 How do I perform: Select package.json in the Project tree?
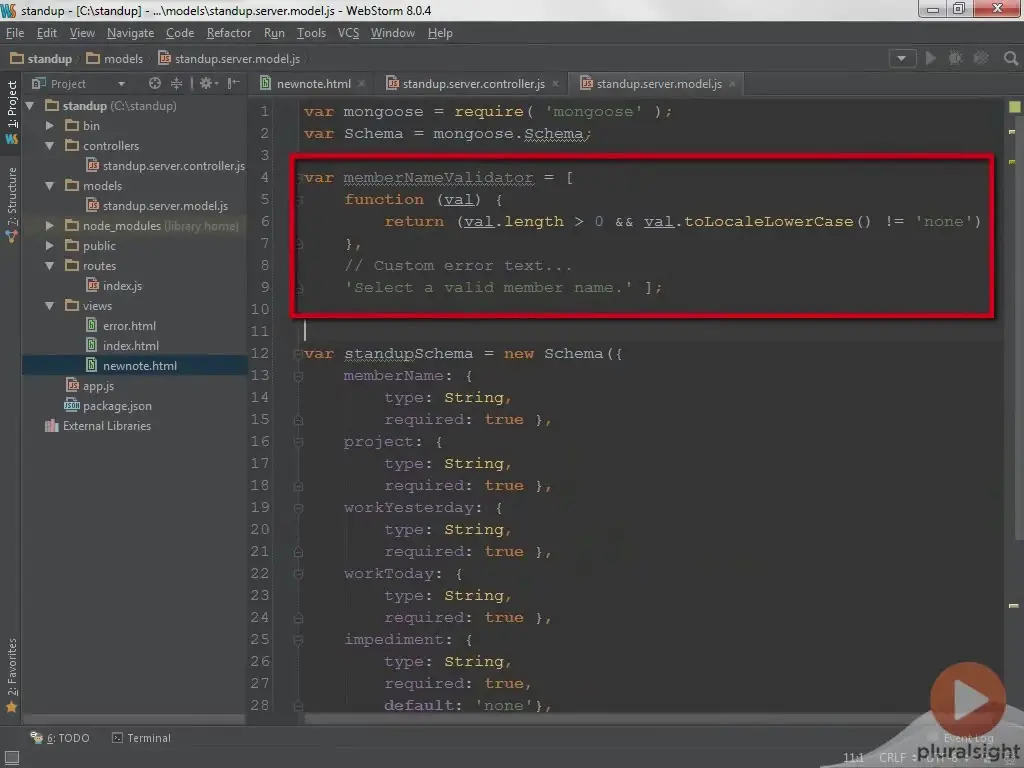108,406
